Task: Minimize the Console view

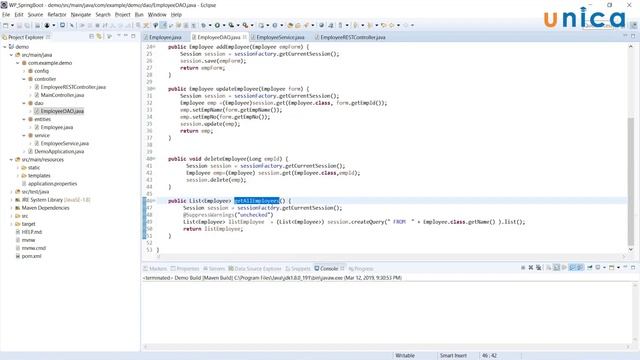Action: pyautogui.click(x=625, y=267)
